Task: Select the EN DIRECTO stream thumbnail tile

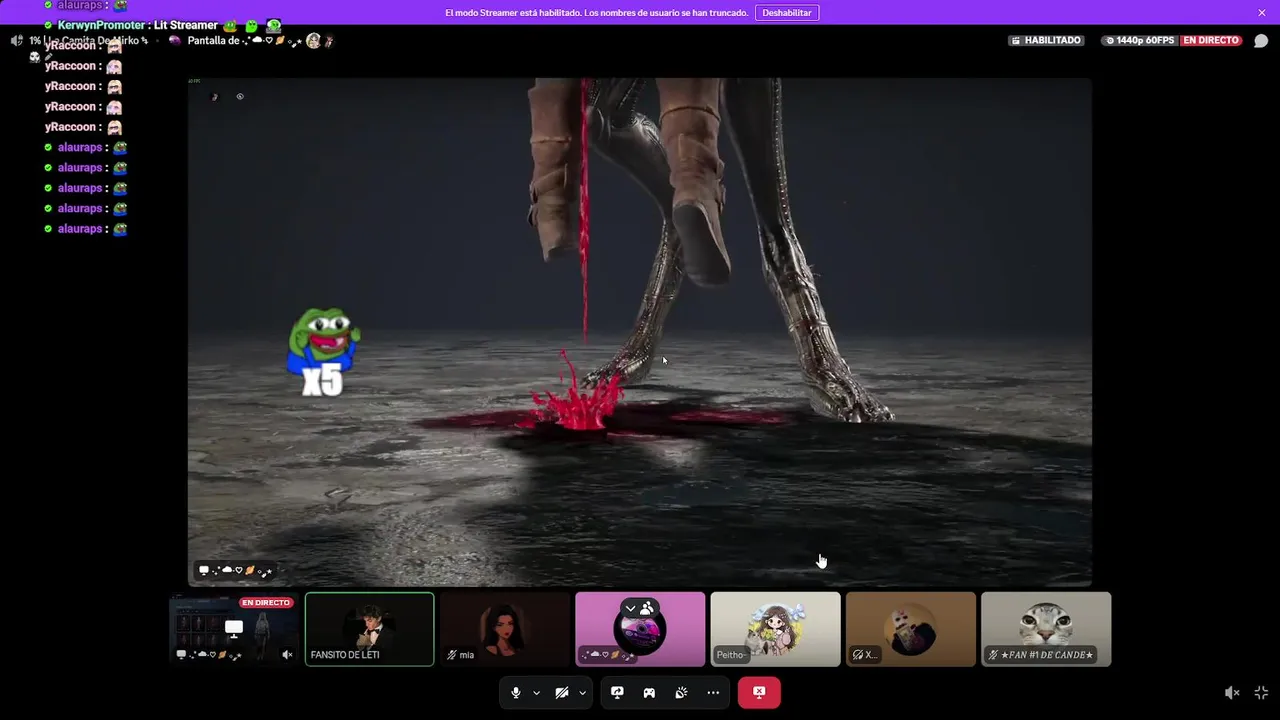Action: point(234,629)
